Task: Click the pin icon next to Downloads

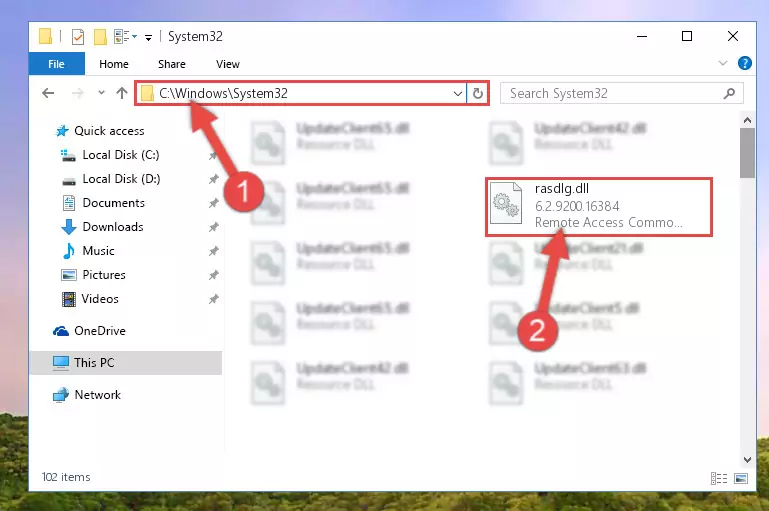Action: 213,228
